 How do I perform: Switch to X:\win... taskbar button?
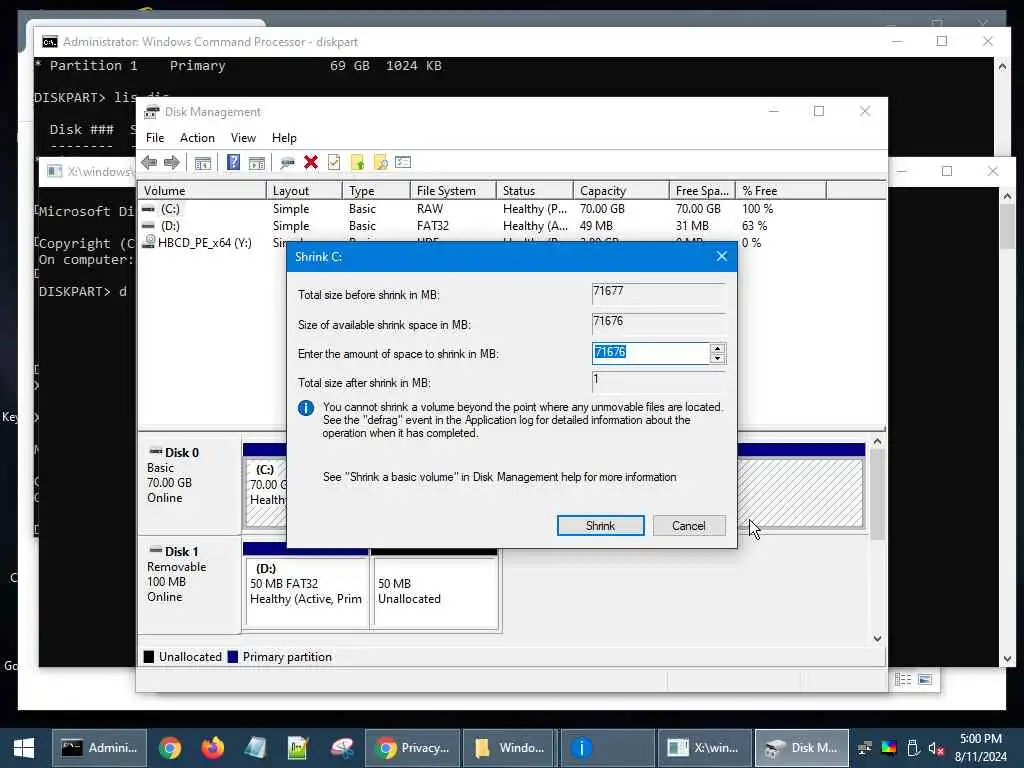coord(705,748)
